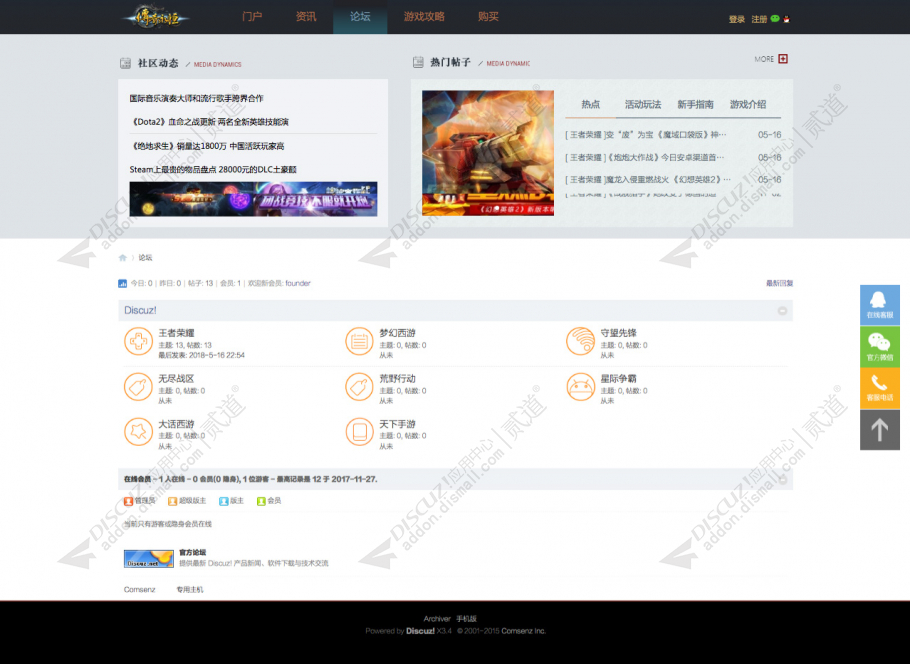The width and height of the screenshot is (910, 664).
Task: Open the 购买 navigation tab
Action: (x=488, y=17)
